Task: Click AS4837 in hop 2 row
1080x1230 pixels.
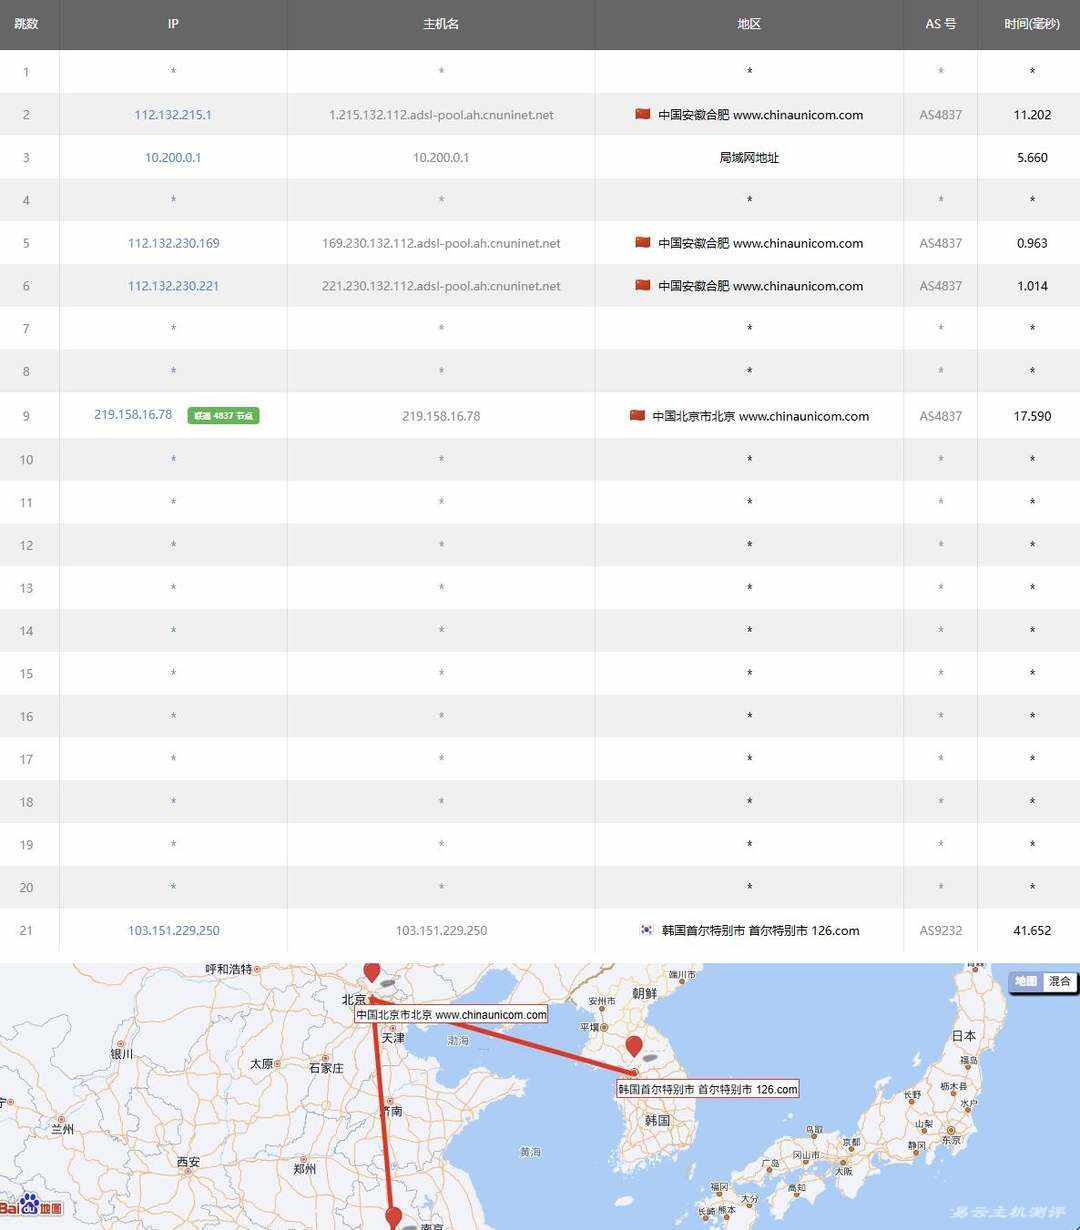Action: coord(941,115)
